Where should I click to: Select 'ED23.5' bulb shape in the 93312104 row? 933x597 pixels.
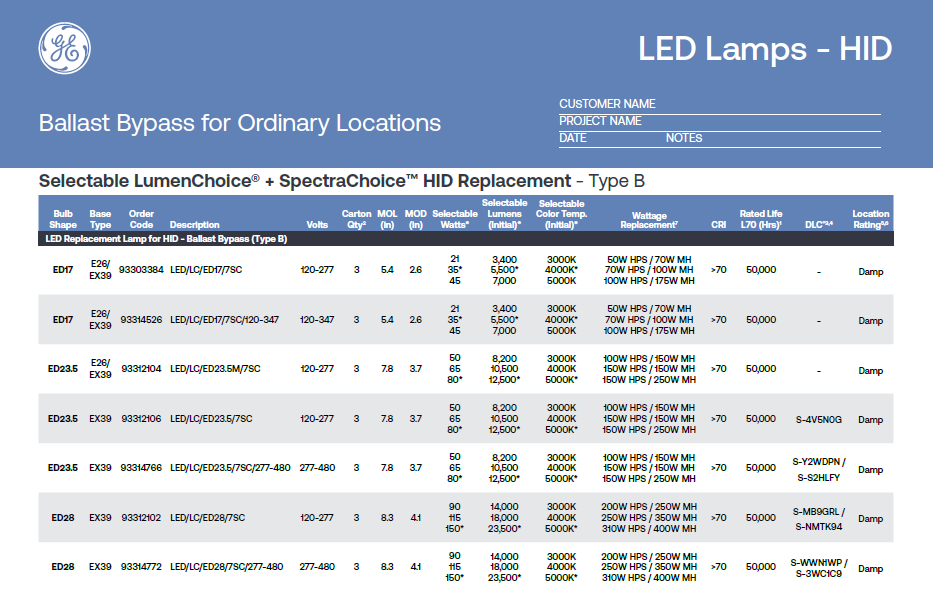click(63, 369)
